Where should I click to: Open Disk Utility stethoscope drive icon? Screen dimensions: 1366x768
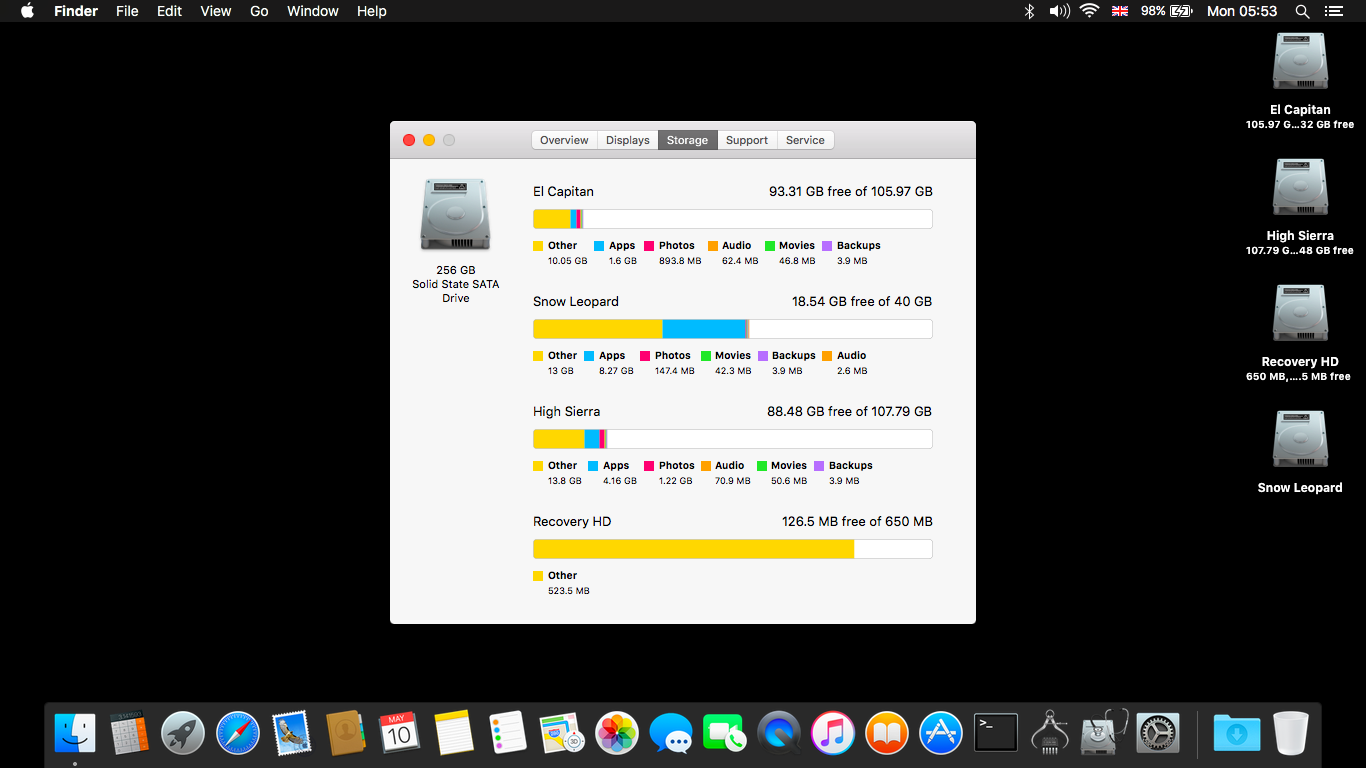tap(1104, 733)
